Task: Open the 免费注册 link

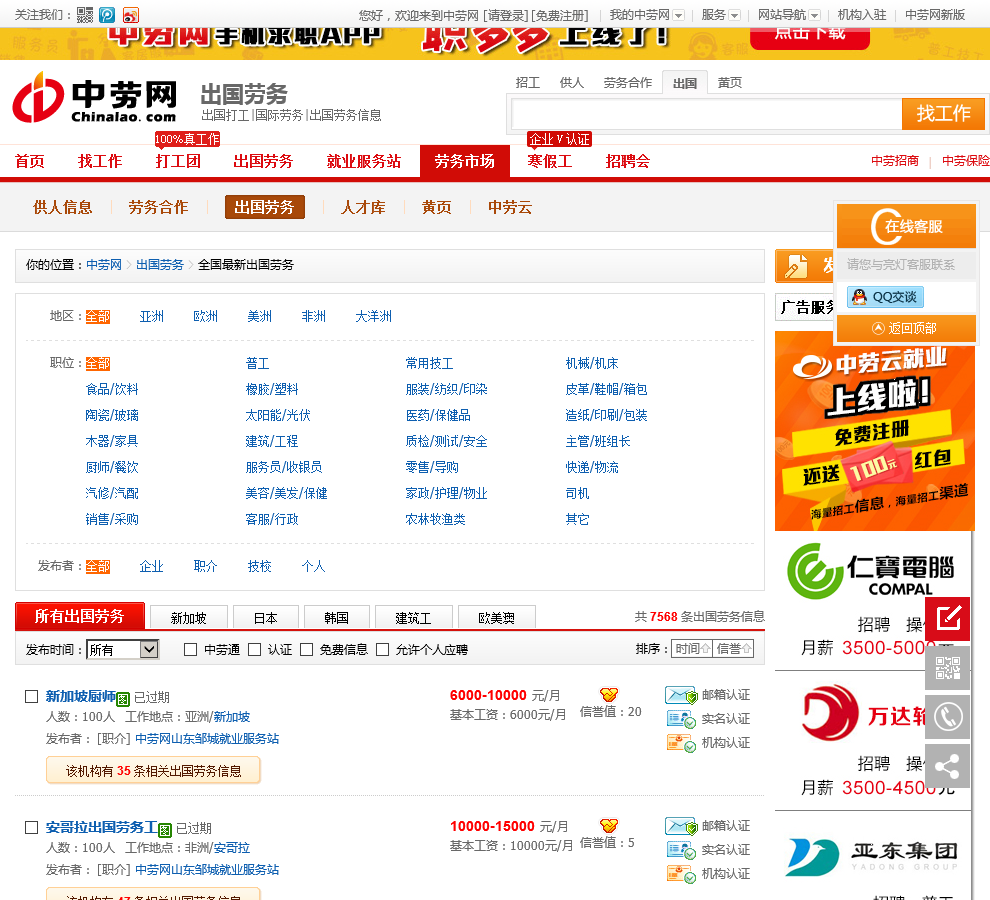Action: click(x=560, y=15)
